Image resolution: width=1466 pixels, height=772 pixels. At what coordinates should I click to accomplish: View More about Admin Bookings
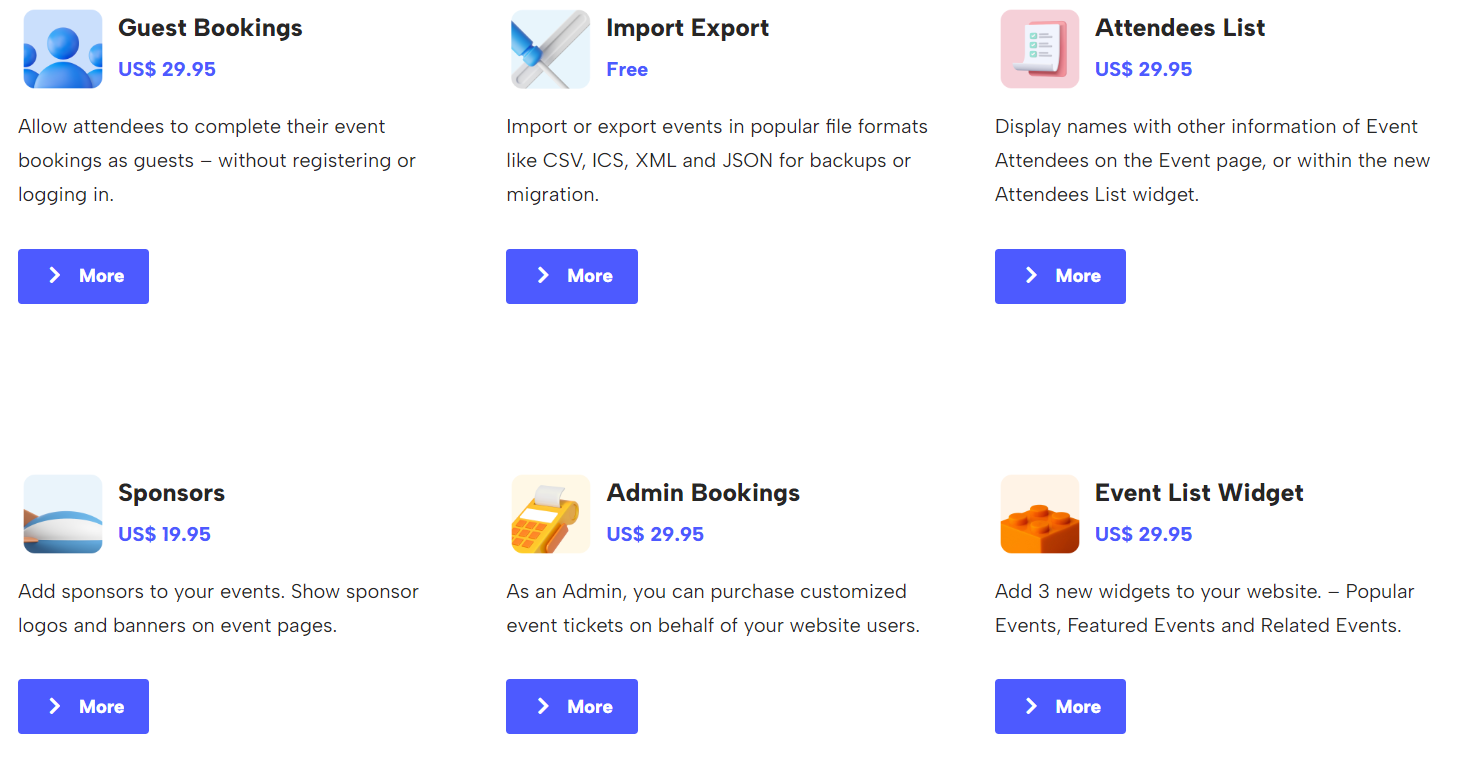(571, 706)
